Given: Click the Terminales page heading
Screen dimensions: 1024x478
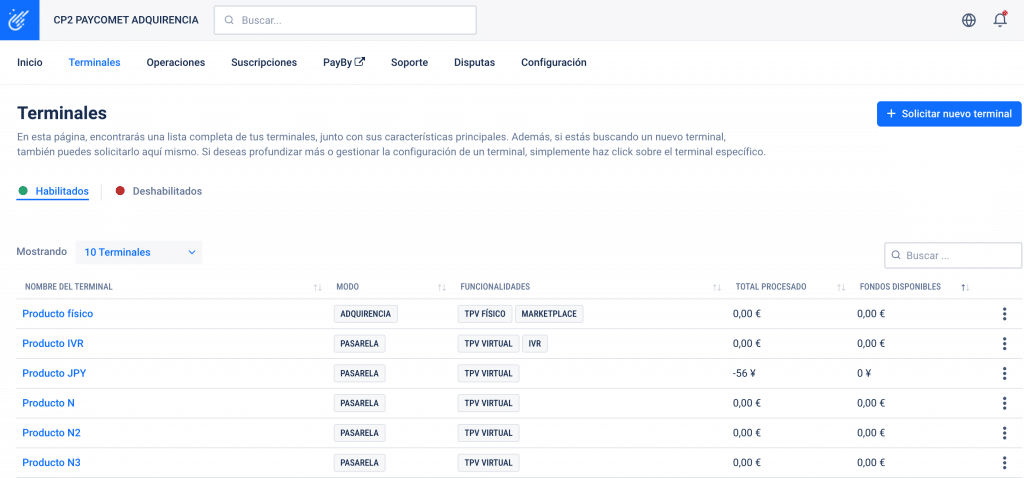Looking at the screenshot, I should [x=62, y=113].
